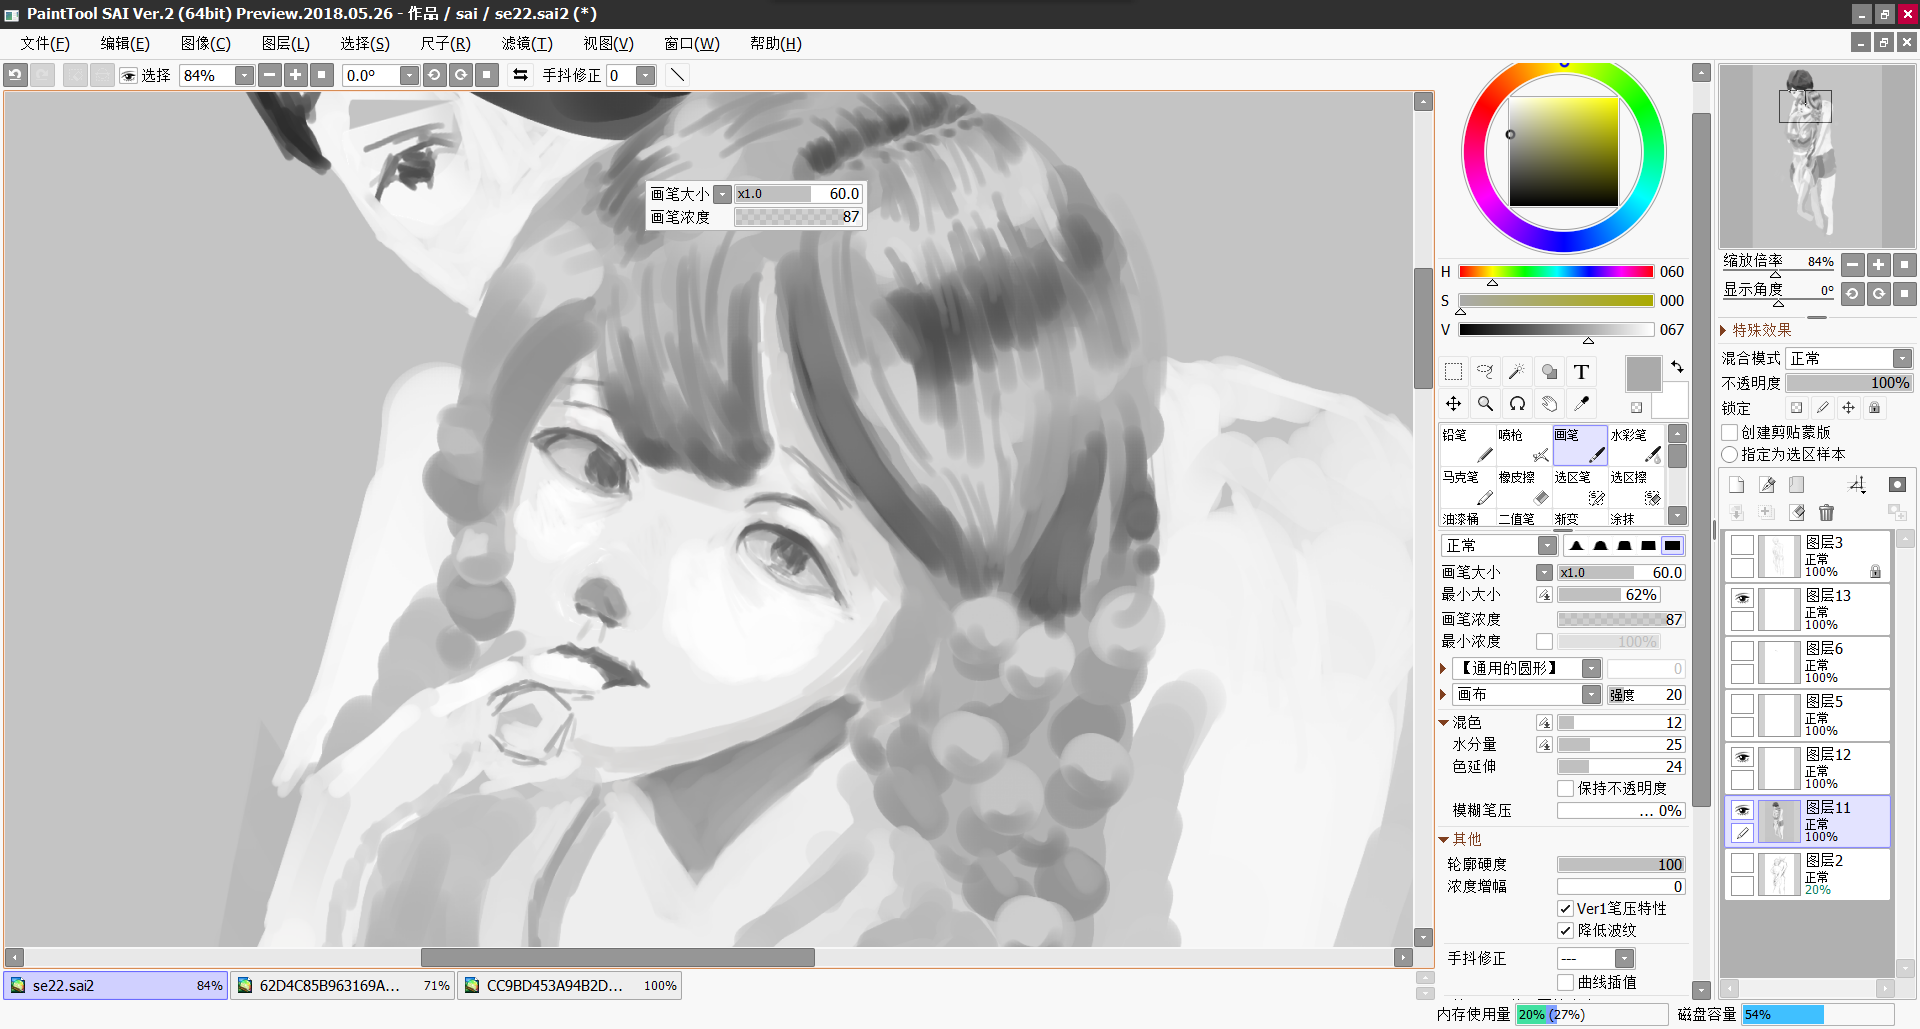Swap foreground and background colors

1677,366
